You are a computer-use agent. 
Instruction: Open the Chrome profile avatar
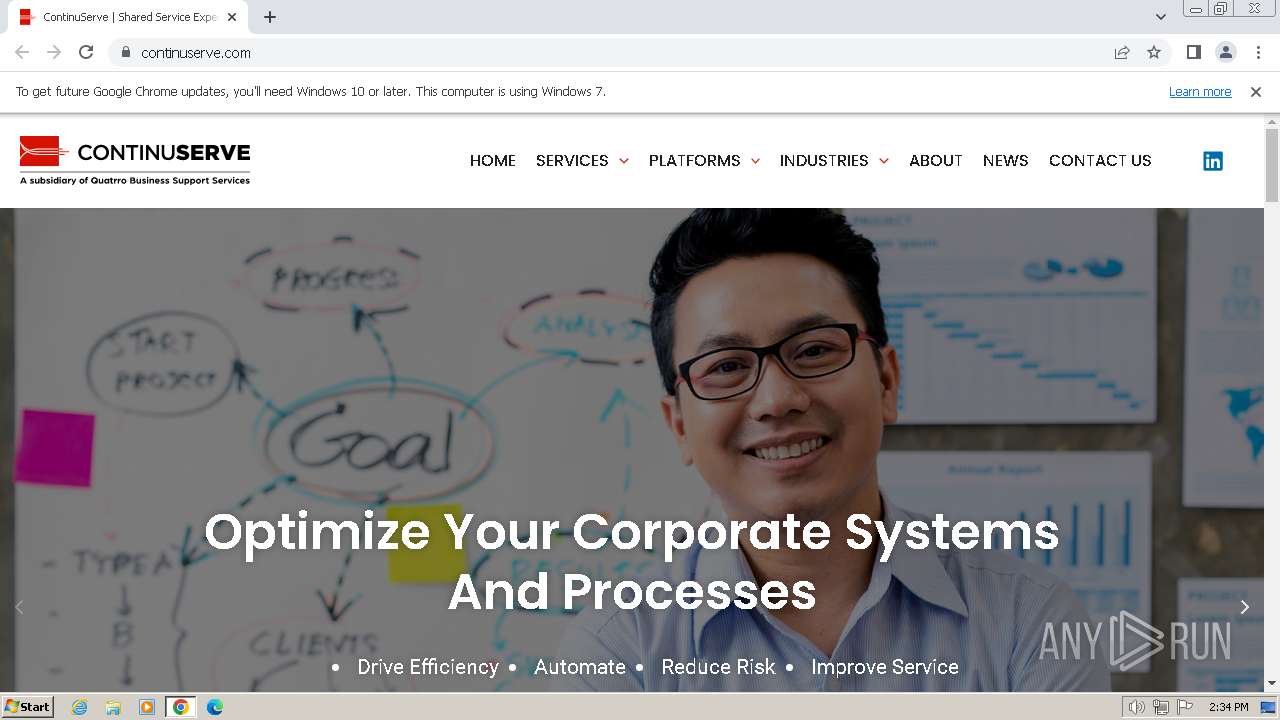1225,52
